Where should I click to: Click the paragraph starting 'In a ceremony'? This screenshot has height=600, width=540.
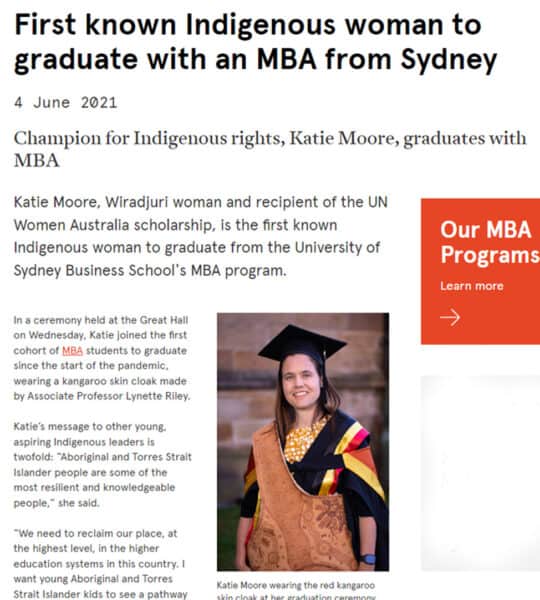102,358
